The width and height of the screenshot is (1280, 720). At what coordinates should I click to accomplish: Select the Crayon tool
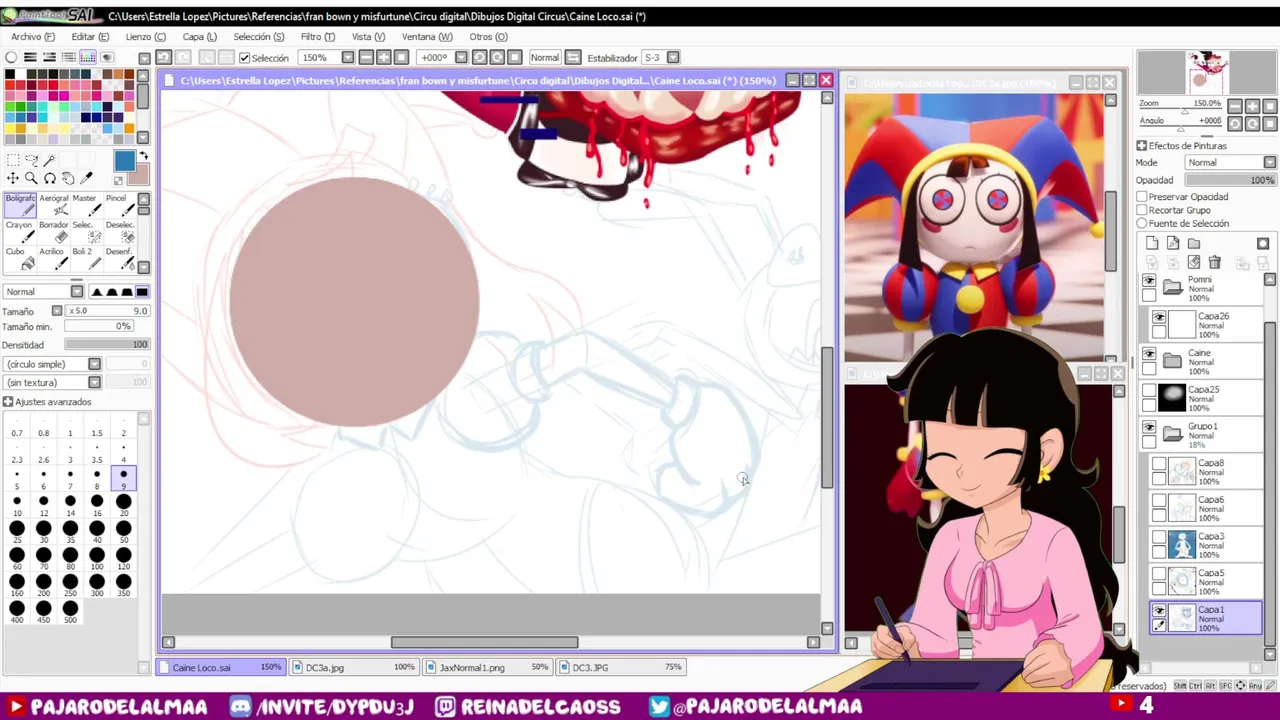20,232
